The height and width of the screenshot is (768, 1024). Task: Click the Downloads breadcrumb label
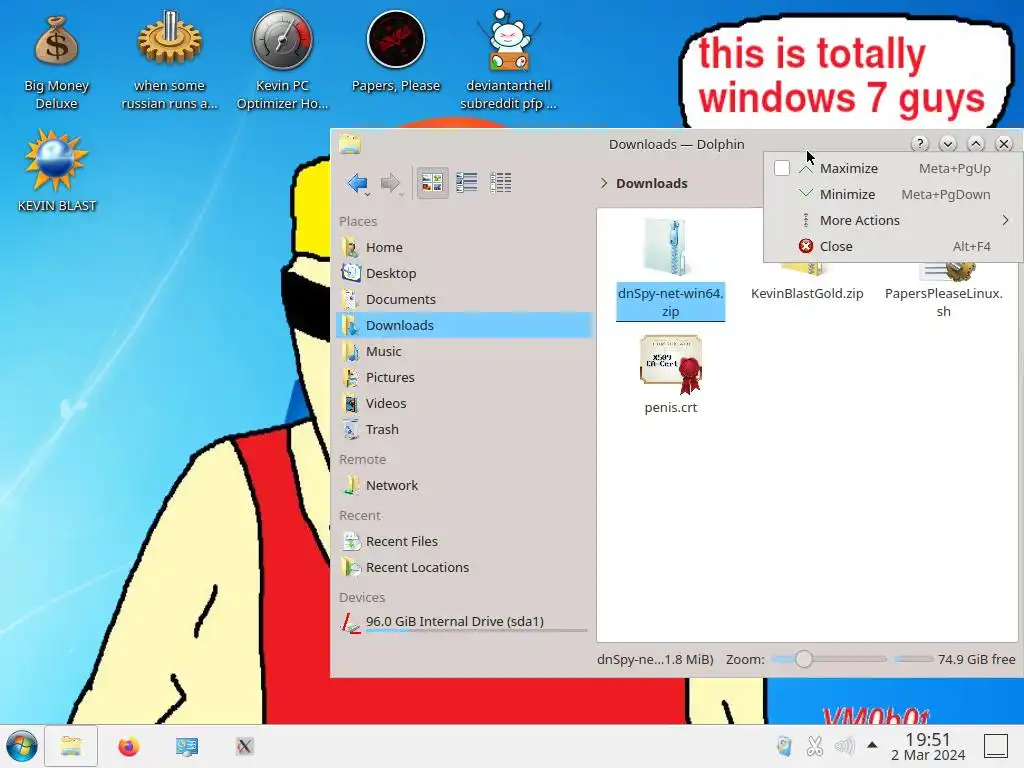(x=652, y=184)
